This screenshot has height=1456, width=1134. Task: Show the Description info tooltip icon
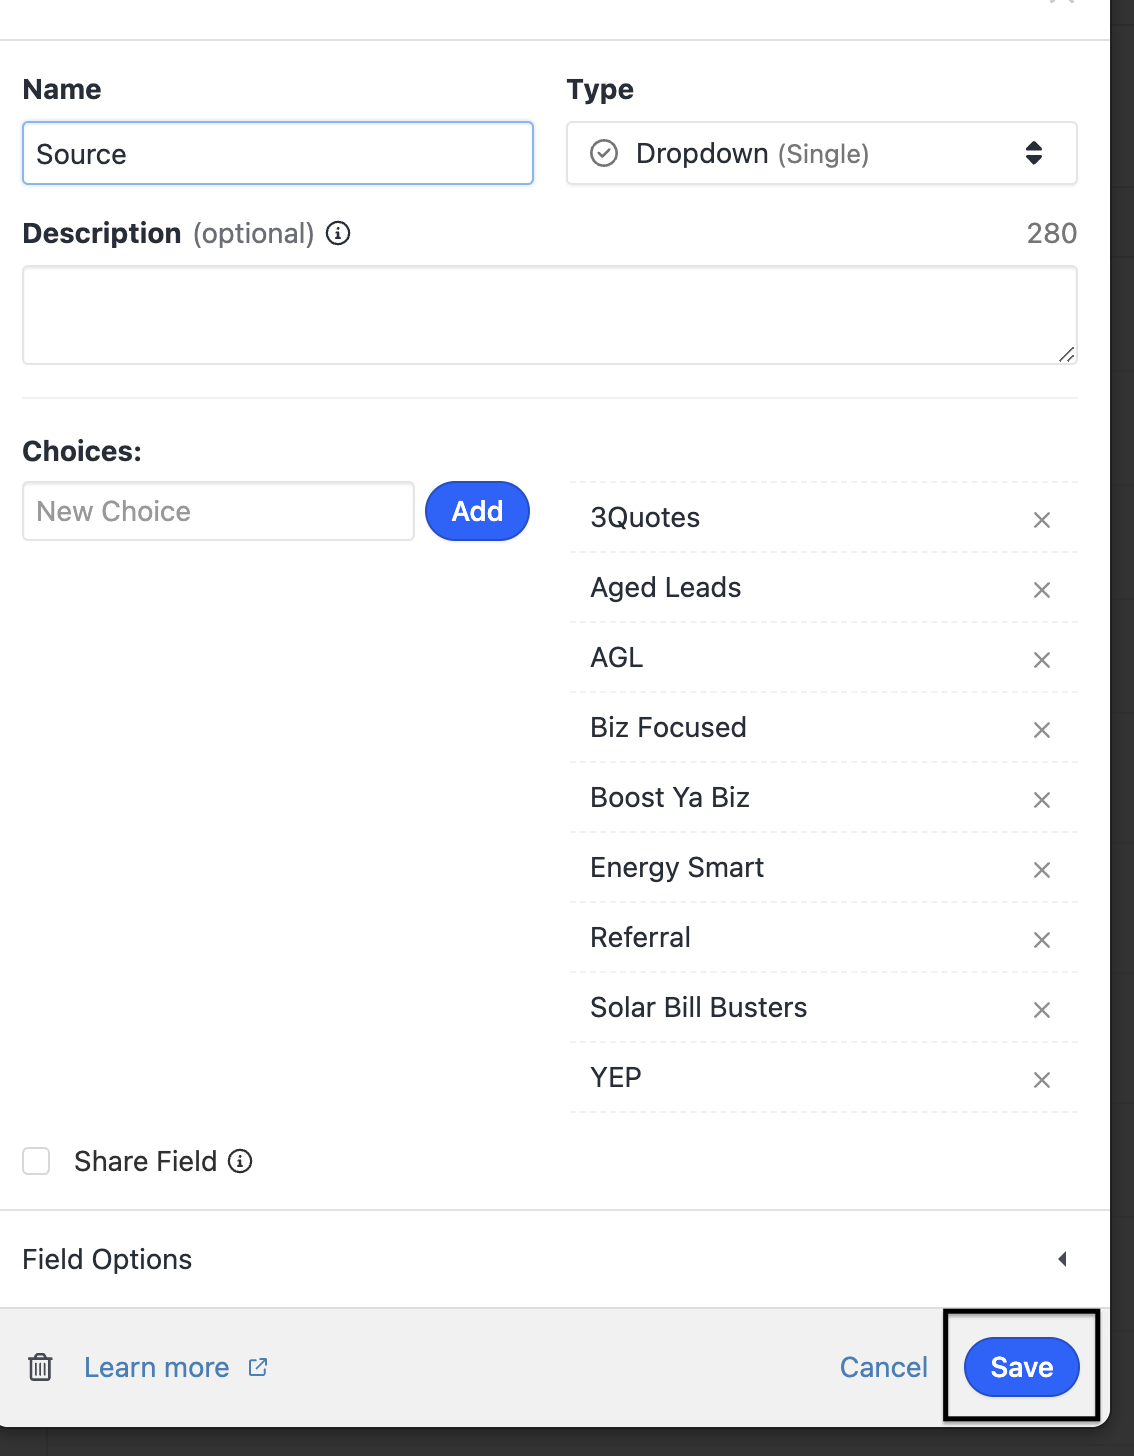click(338, 234)
